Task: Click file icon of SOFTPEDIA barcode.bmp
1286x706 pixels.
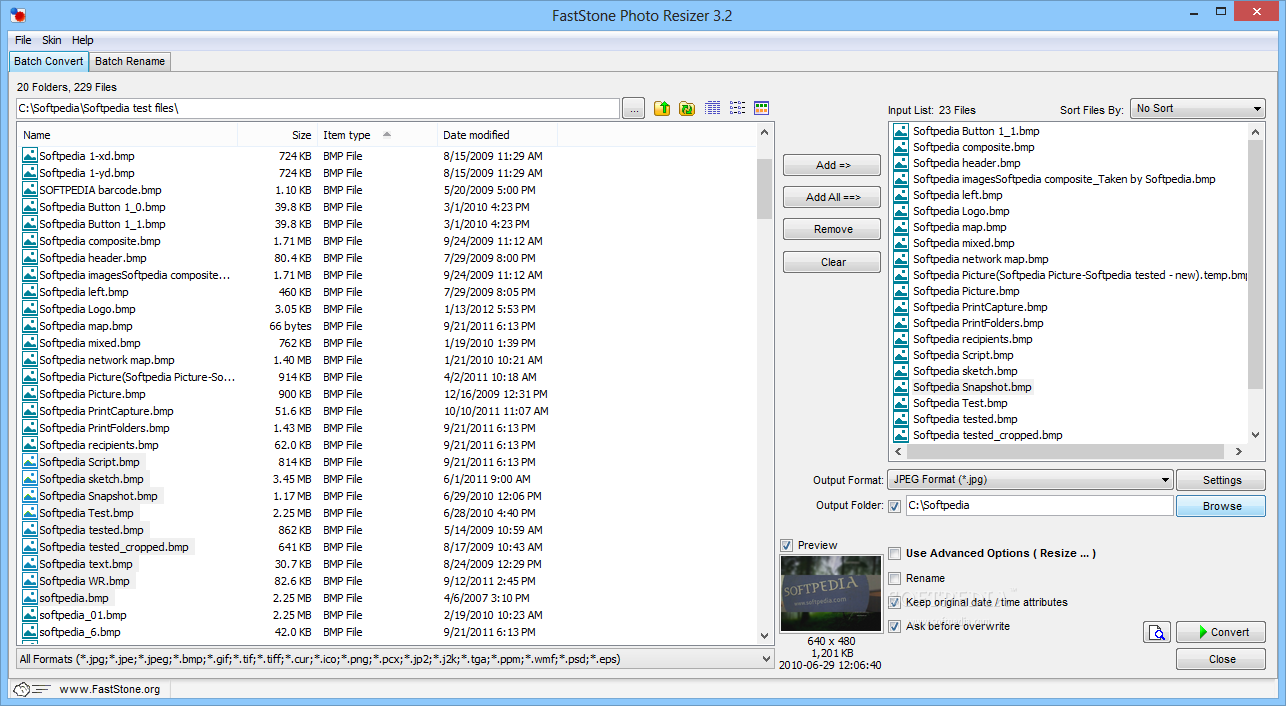Action: (x=29, y=190)
